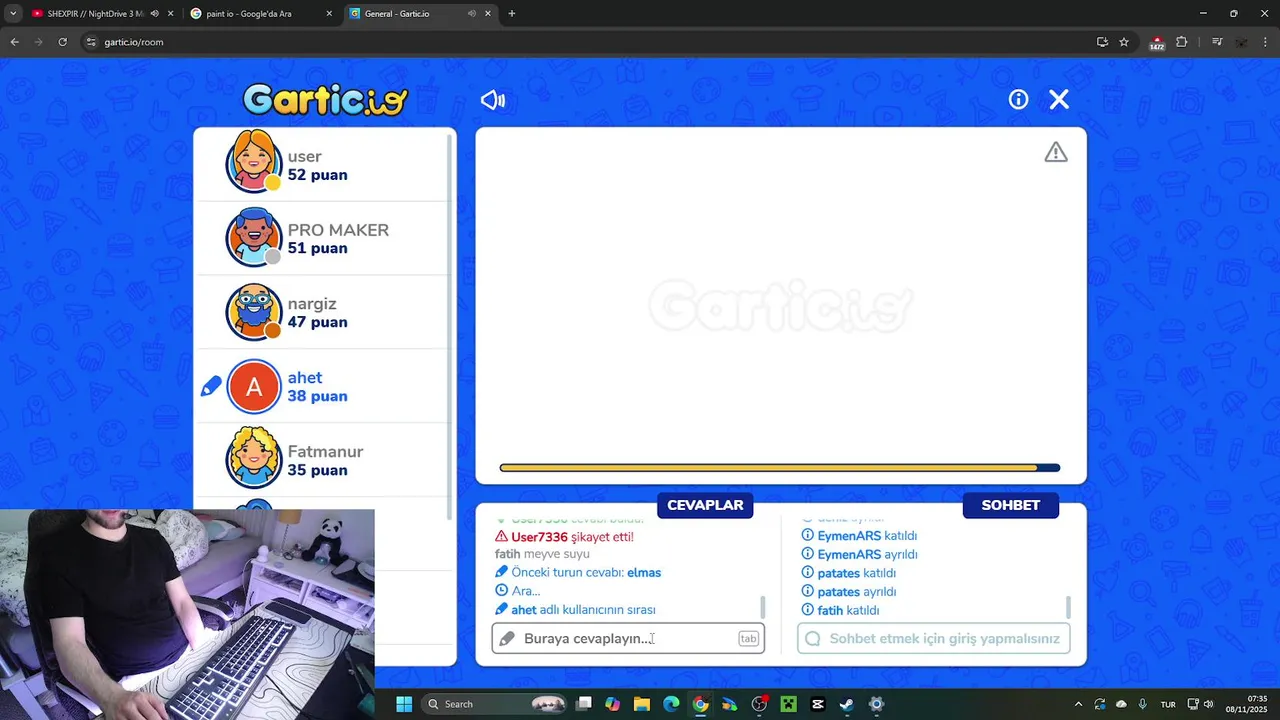Click the tab key hint in answer box
Viewport: 1280px width, 720px height.
point(748,639)
